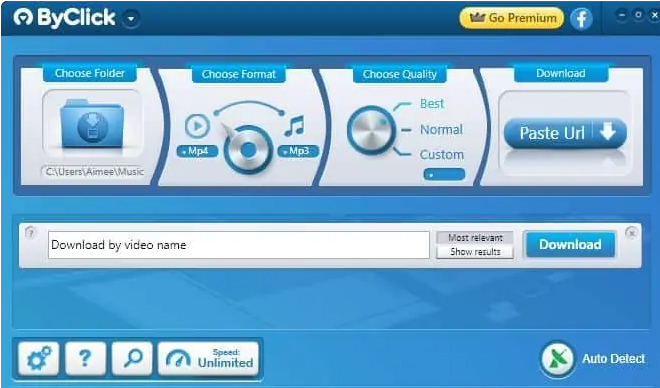Click the Auto Detect label
The image size is (660, 388).
613,359
